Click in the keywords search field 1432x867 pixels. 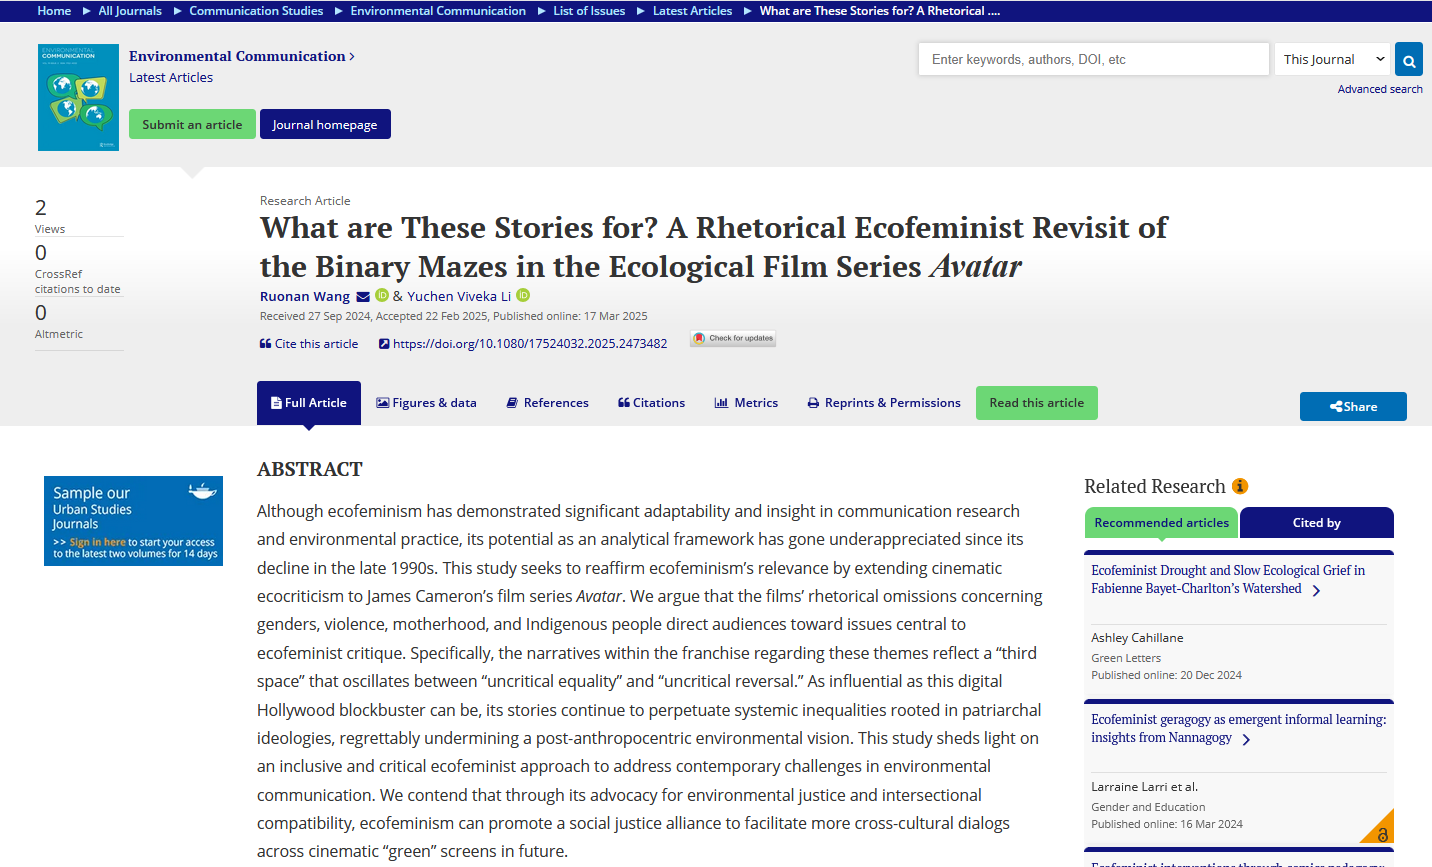(1093, 59)
